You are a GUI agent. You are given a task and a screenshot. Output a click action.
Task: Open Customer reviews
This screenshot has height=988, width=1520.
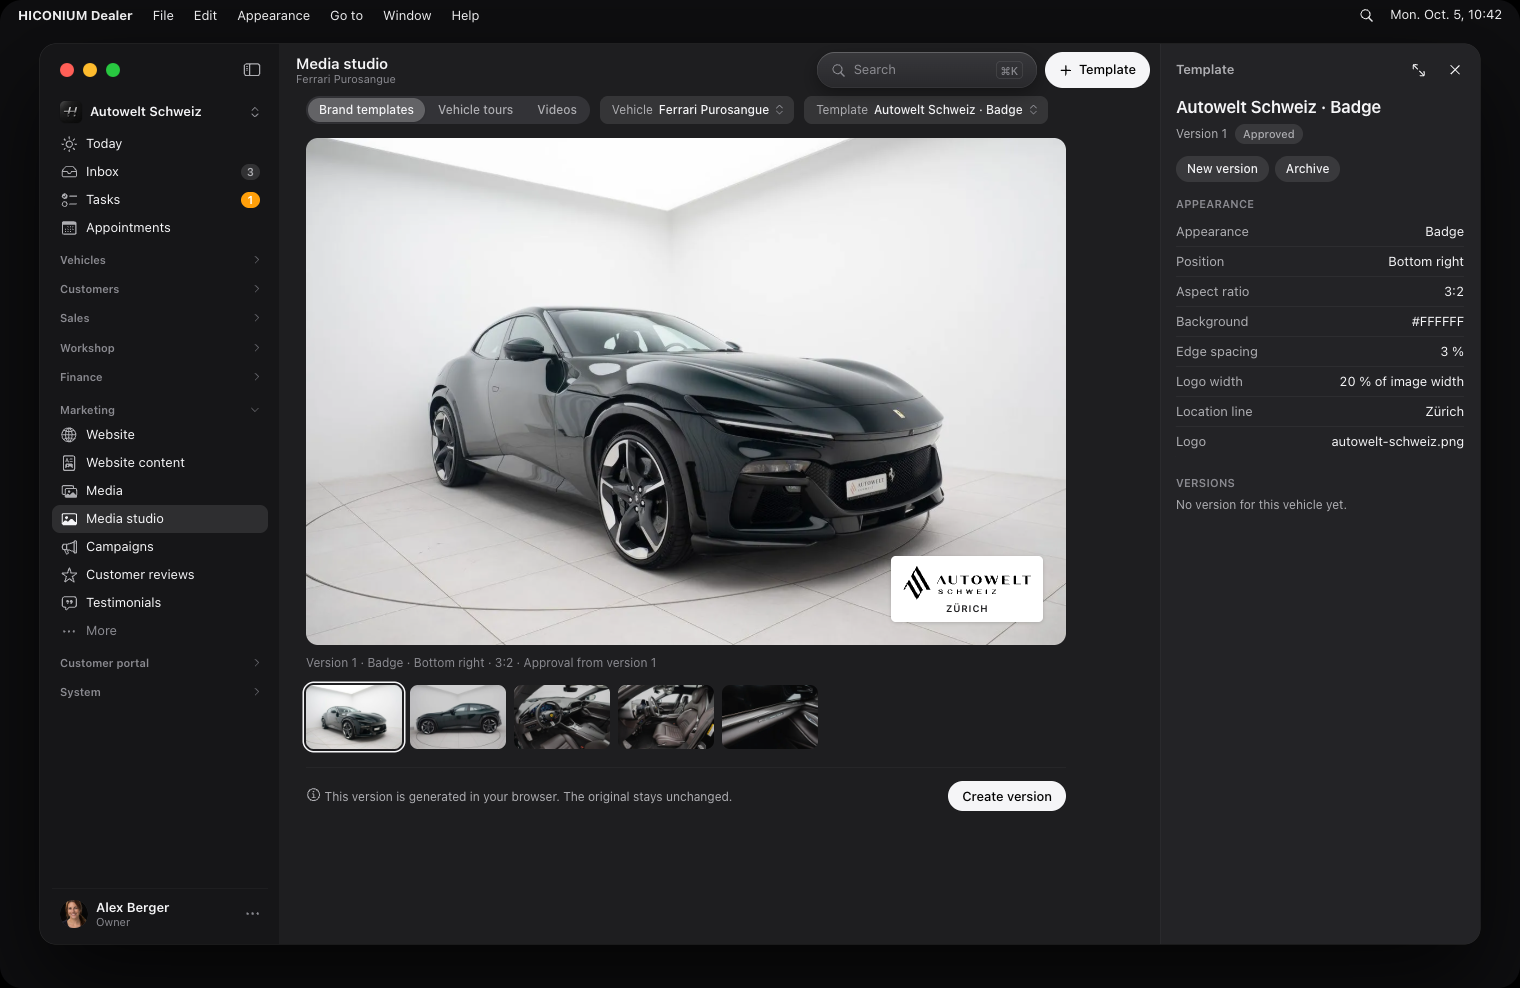coord(160,575)
